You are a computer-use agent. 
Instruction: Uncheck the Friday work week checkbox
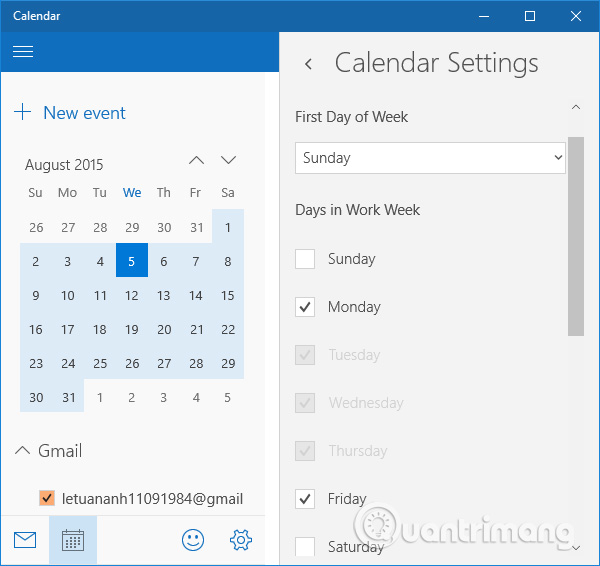pyautogui.click(x=305, y=499)
